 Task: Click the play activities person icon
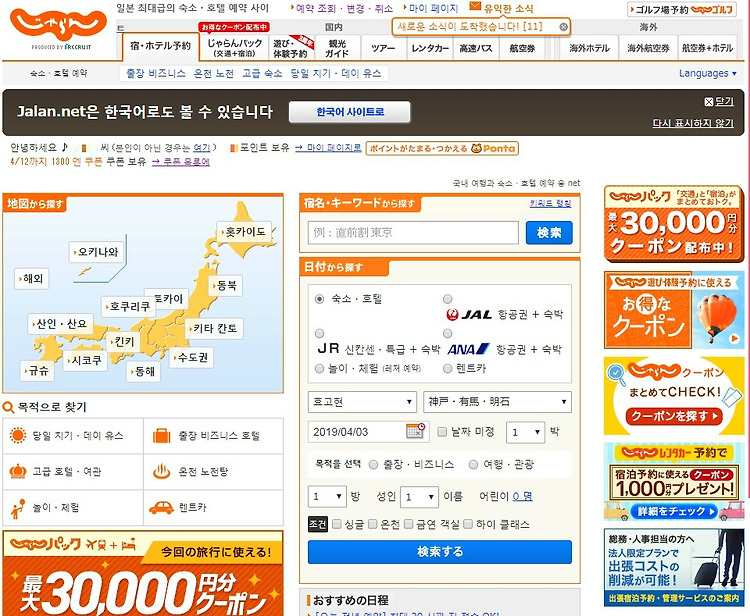18,509
